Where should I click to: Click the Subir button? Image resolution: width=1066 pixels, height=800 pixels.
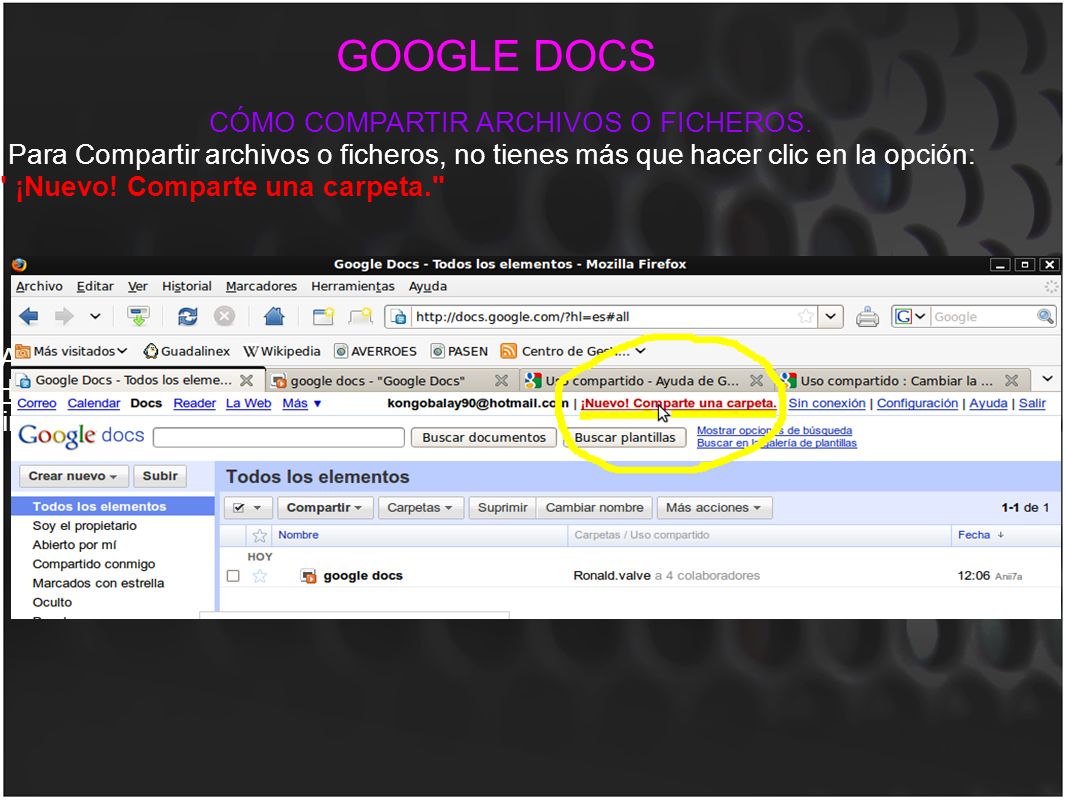(160, 476)
